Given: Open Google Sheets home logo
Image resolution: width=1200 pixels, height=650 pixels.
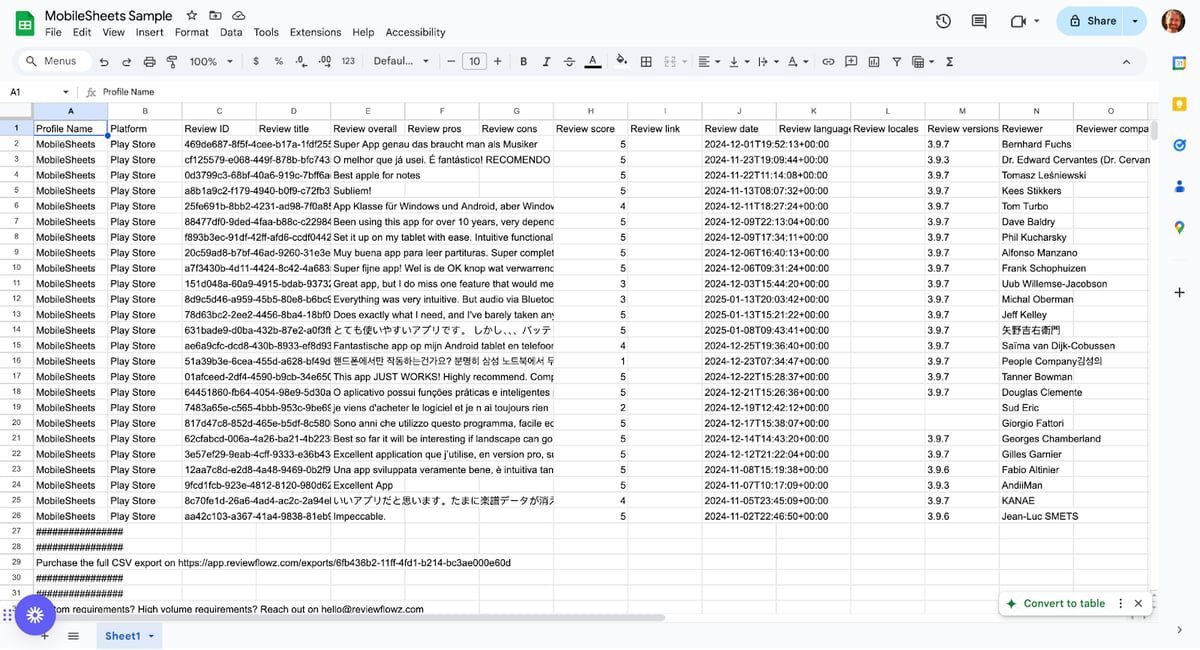Looking at the screenshot, I should point(25,23).
